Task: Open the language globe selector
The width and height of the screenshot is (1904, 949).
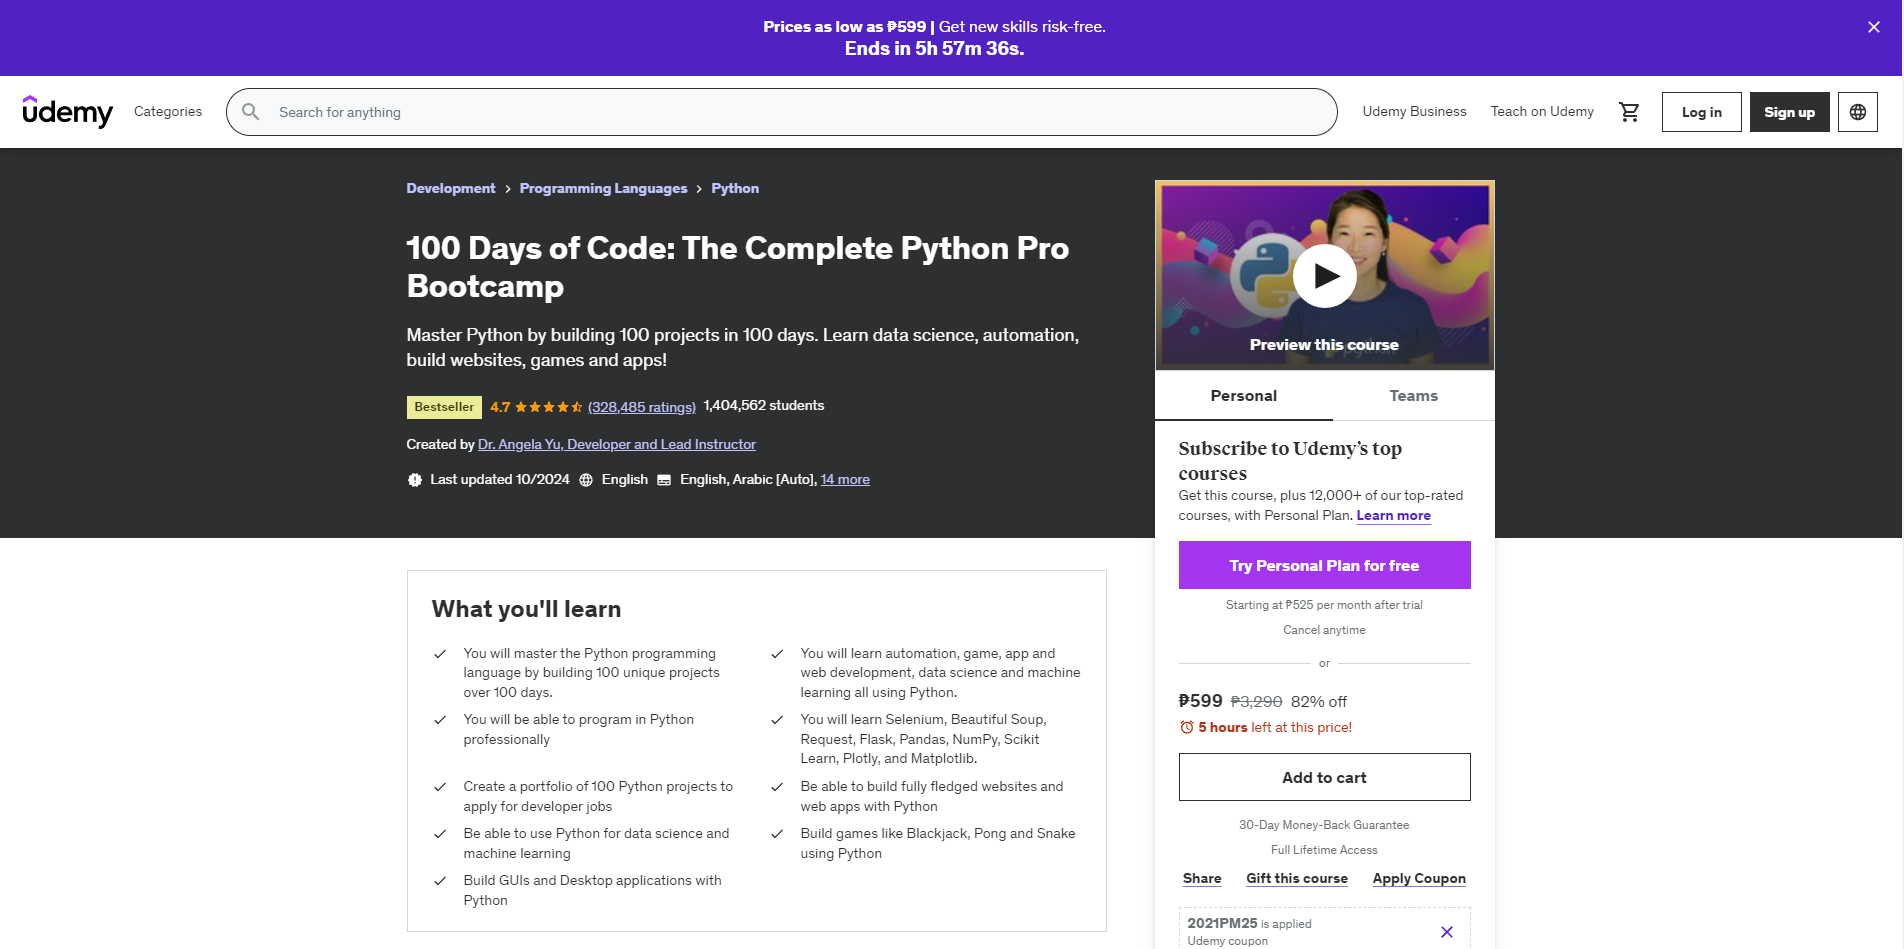Action: (1857, 112)
